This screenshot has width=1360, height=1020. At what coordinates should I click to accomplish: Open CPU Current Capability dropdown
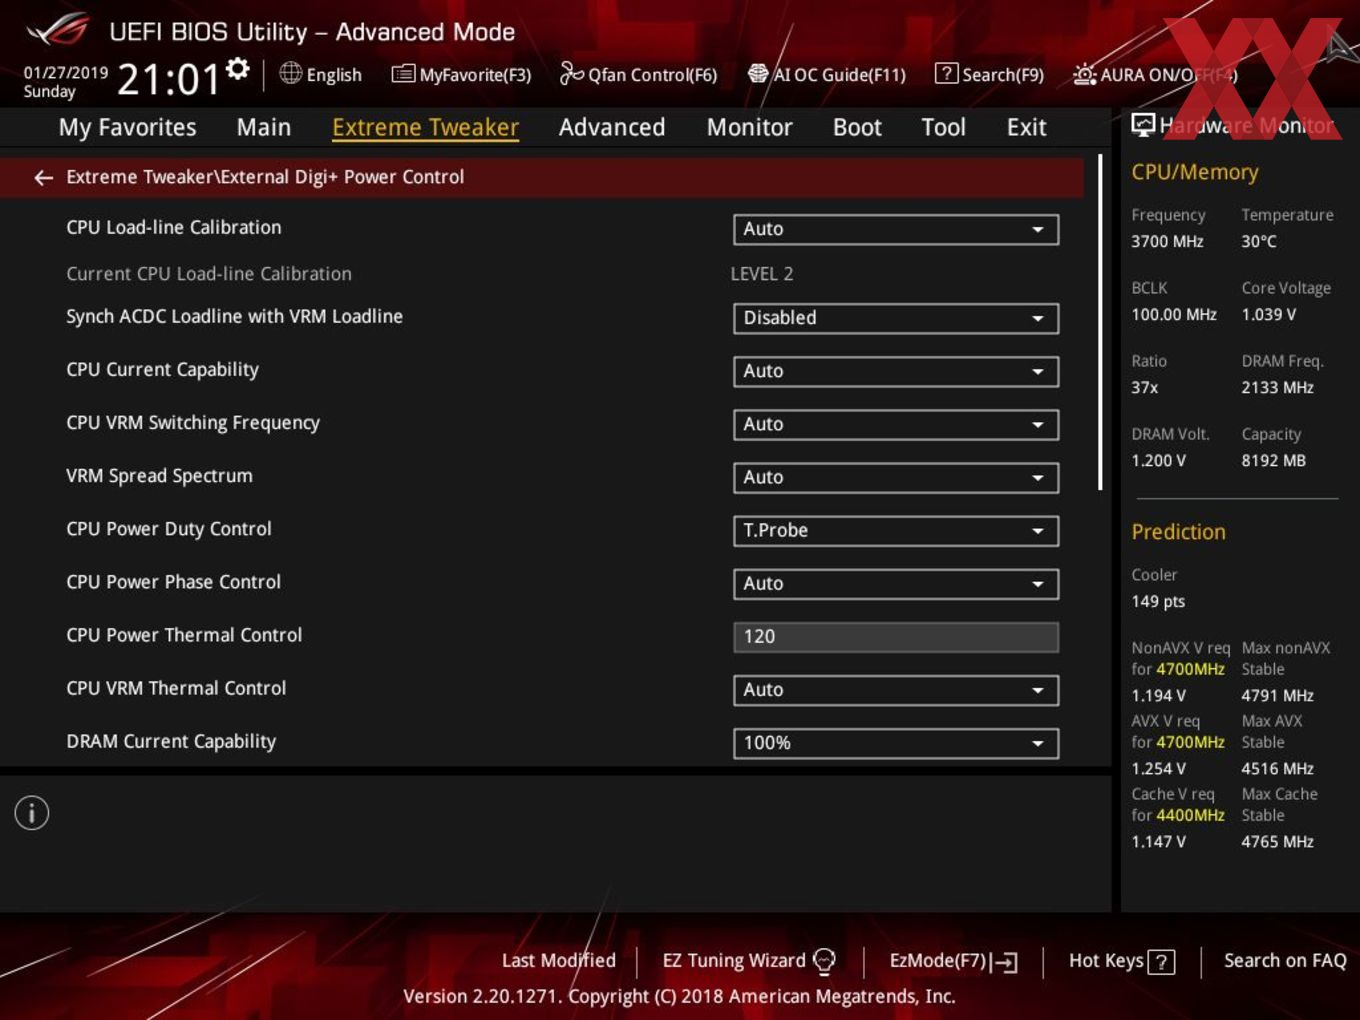point(896,371)
